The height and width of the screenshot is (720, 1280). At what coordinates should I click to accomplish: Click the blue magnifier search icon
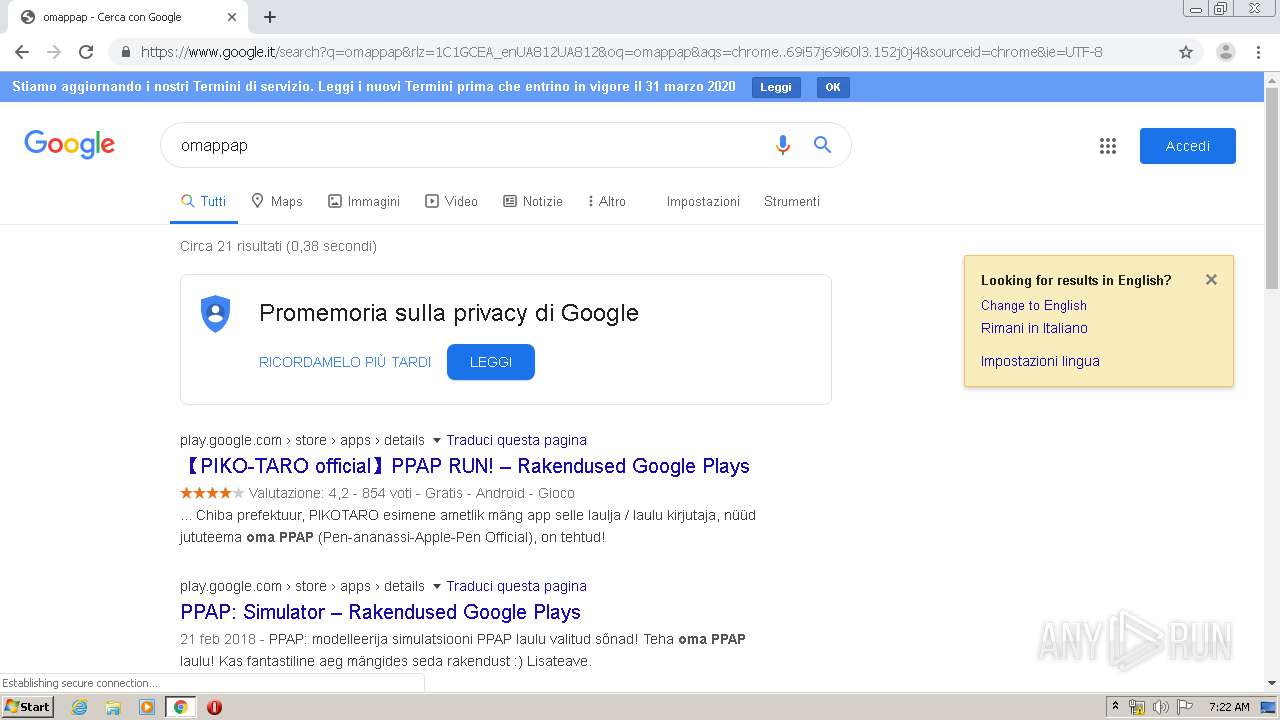(x=822, y=145)
